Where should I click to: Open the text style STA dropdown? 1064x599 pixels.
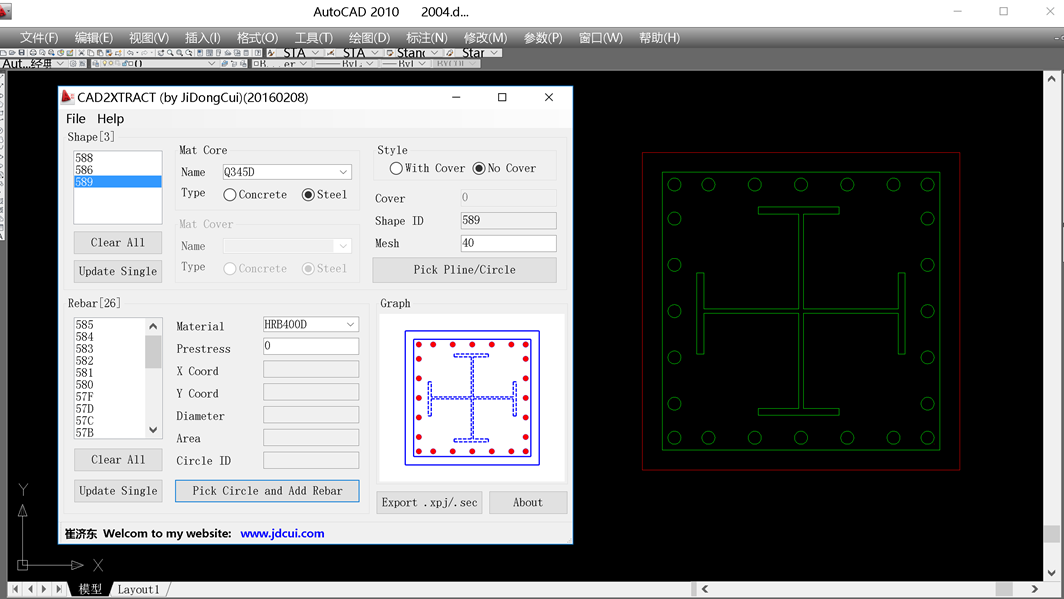point(316,53)
